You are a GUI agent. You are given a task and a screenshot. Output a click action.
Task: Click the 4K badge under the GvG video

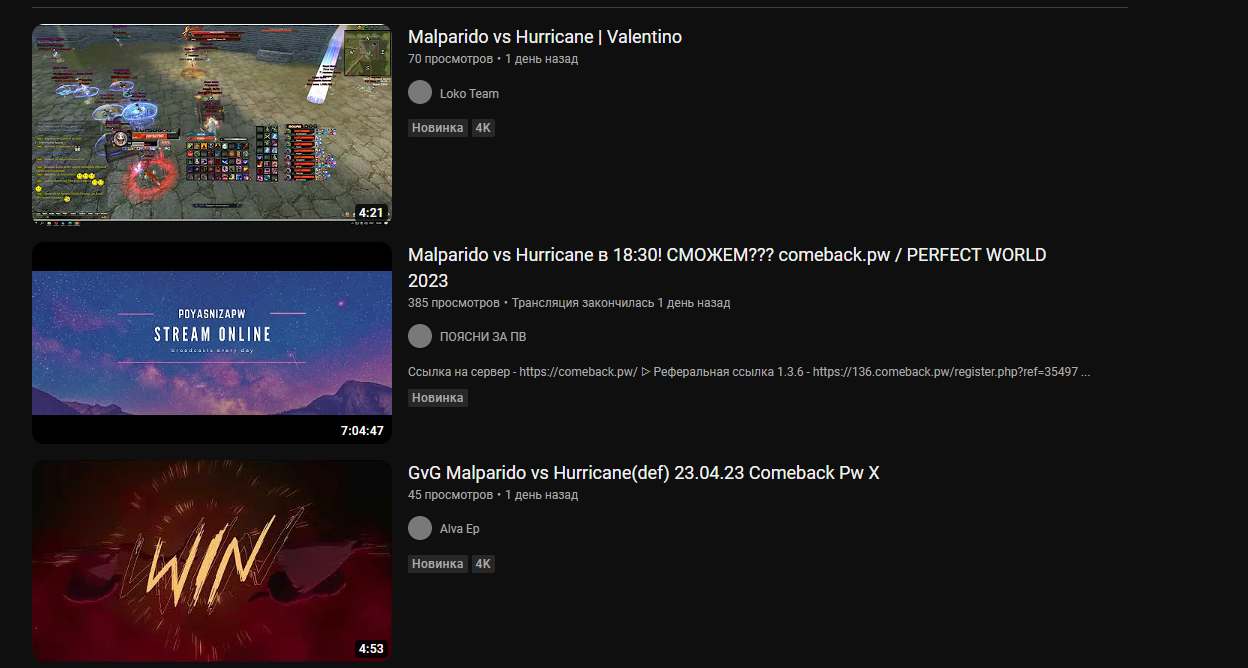(483, 564)
